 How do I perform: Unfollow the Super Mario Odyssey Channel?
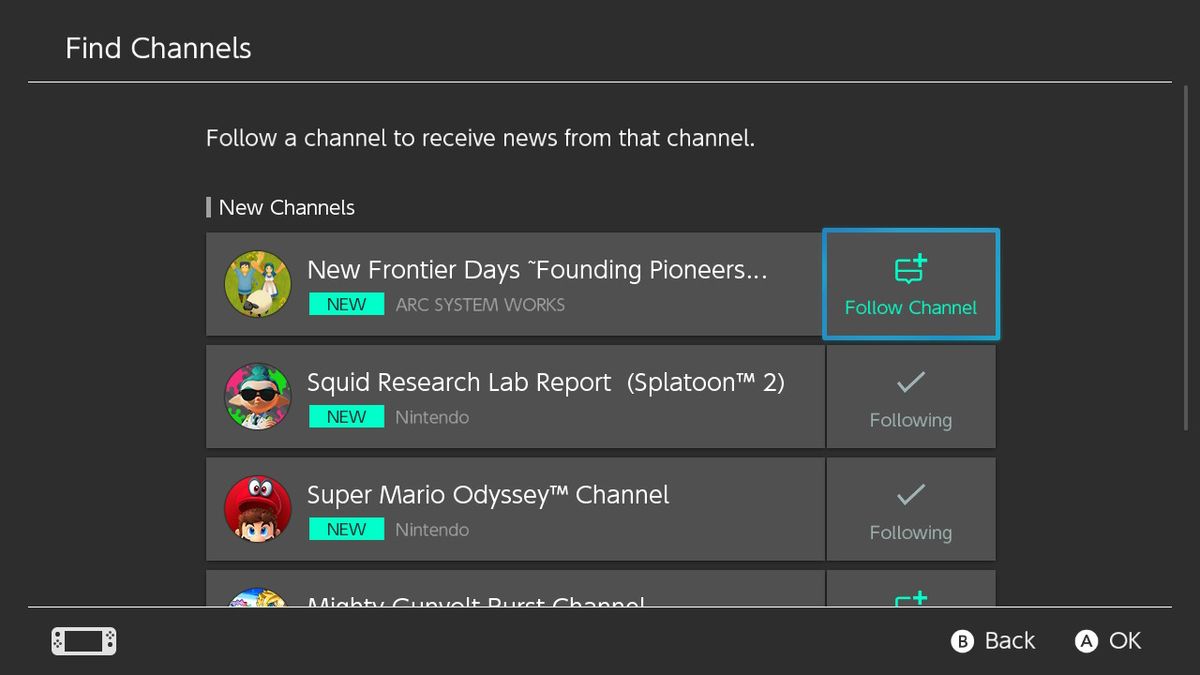(x=910, y=509)
